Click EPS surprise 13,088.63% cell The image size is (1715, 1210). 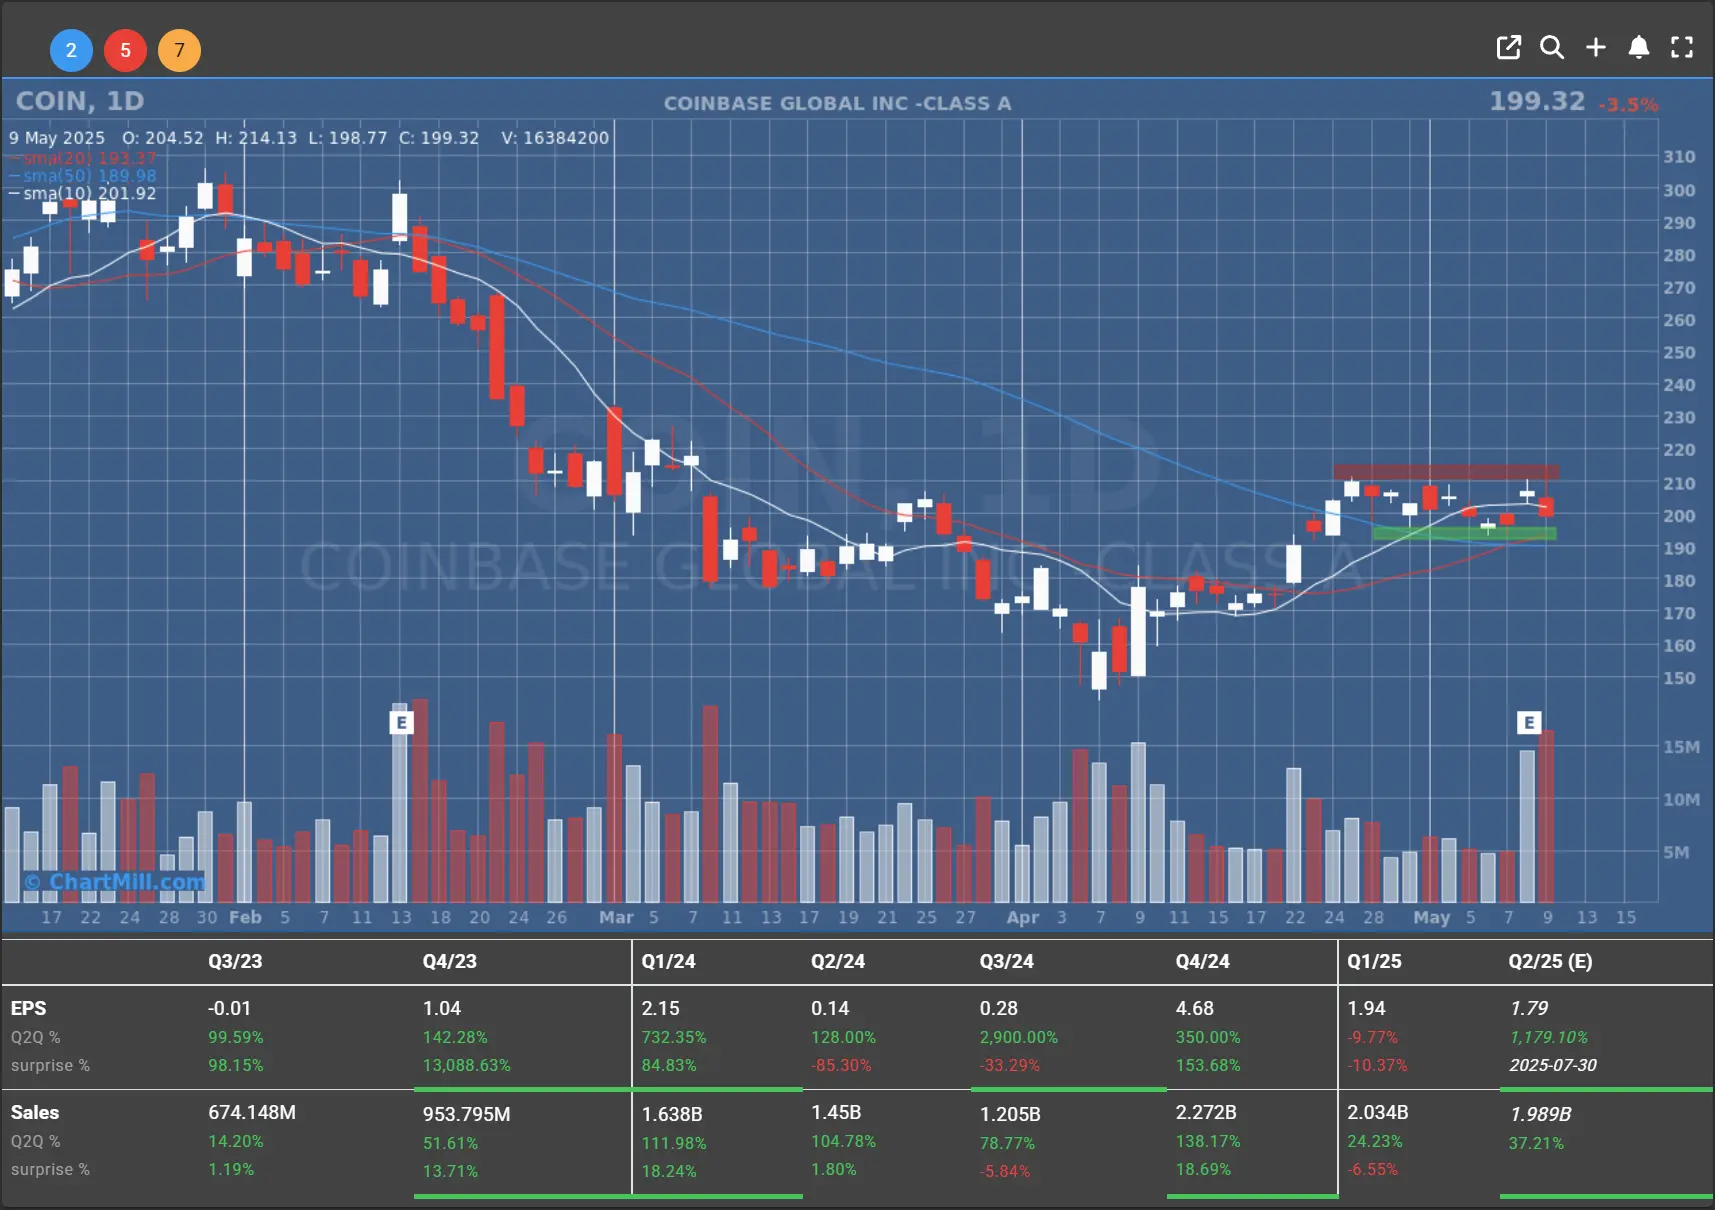(466, 1065)
